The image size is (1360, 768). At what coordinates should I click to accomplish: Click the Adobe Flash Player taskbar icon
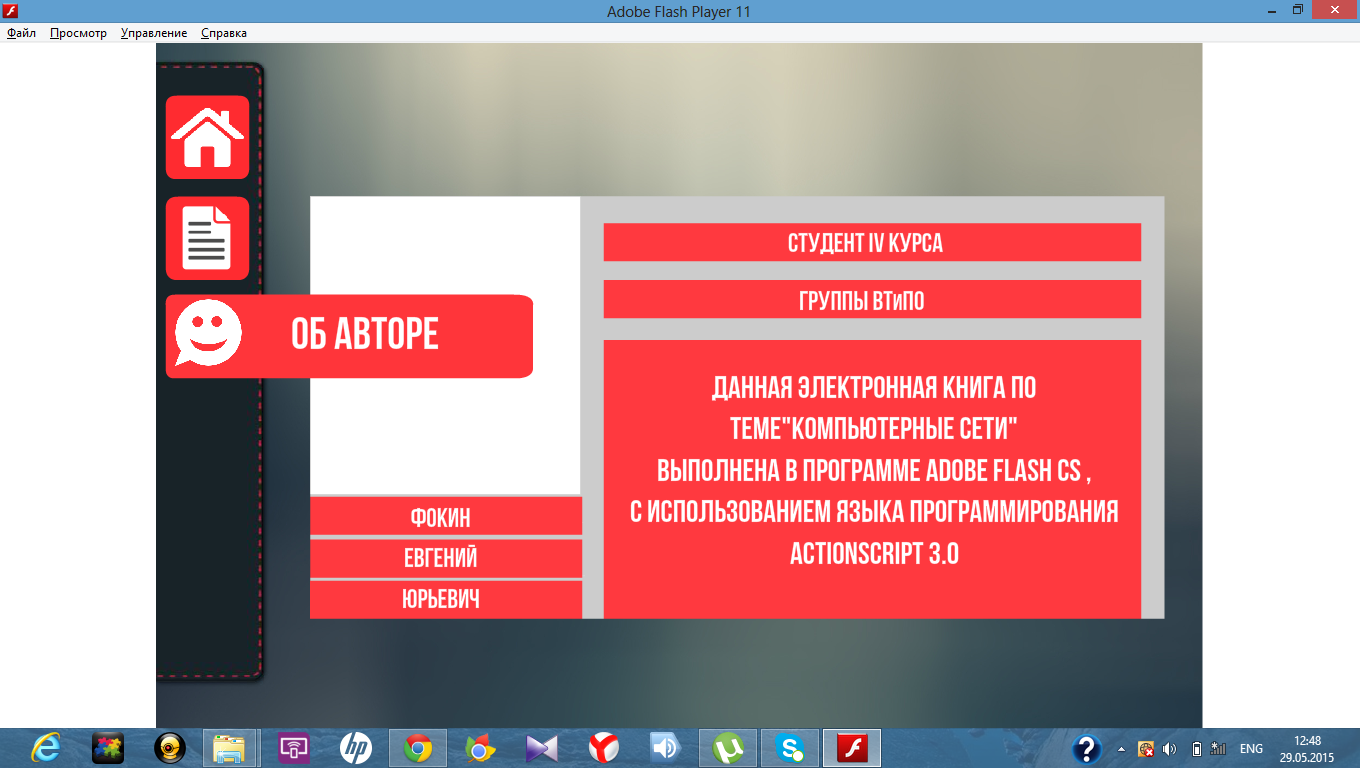851,747
